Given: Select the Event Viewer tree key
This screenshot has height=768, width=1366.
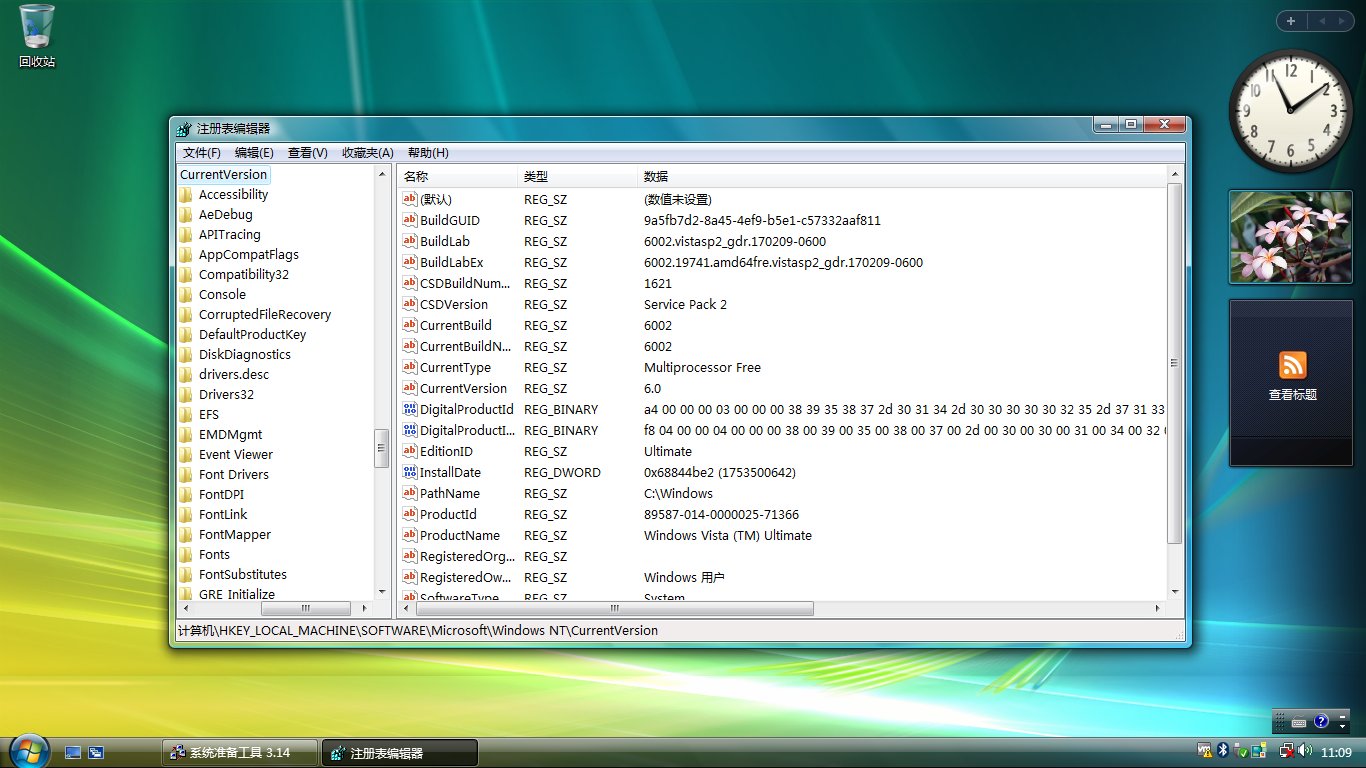Looking at the screenshot, I should tap(236, 455).
